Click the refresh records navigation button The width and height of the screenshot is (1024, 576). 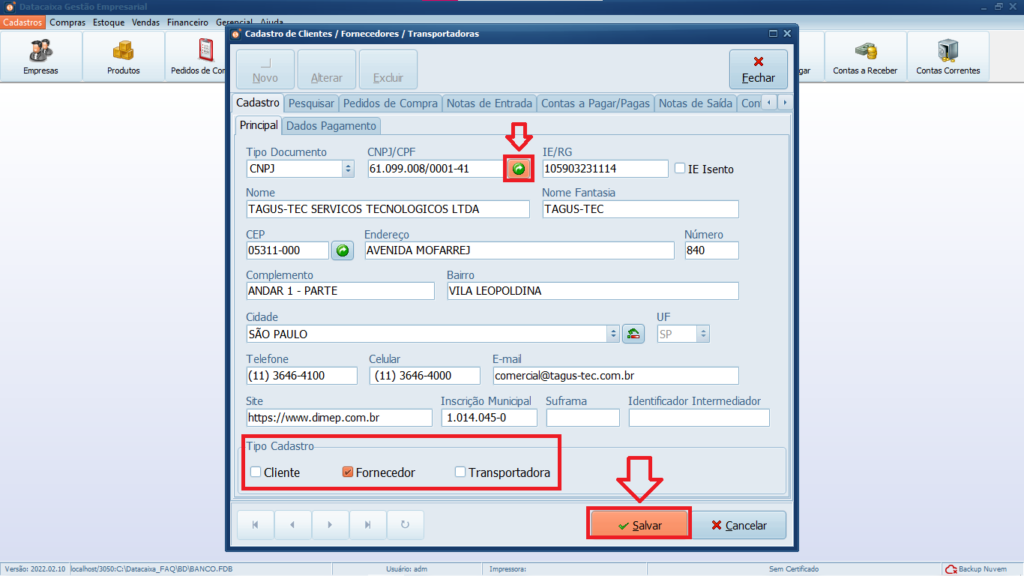coord(405,524)
